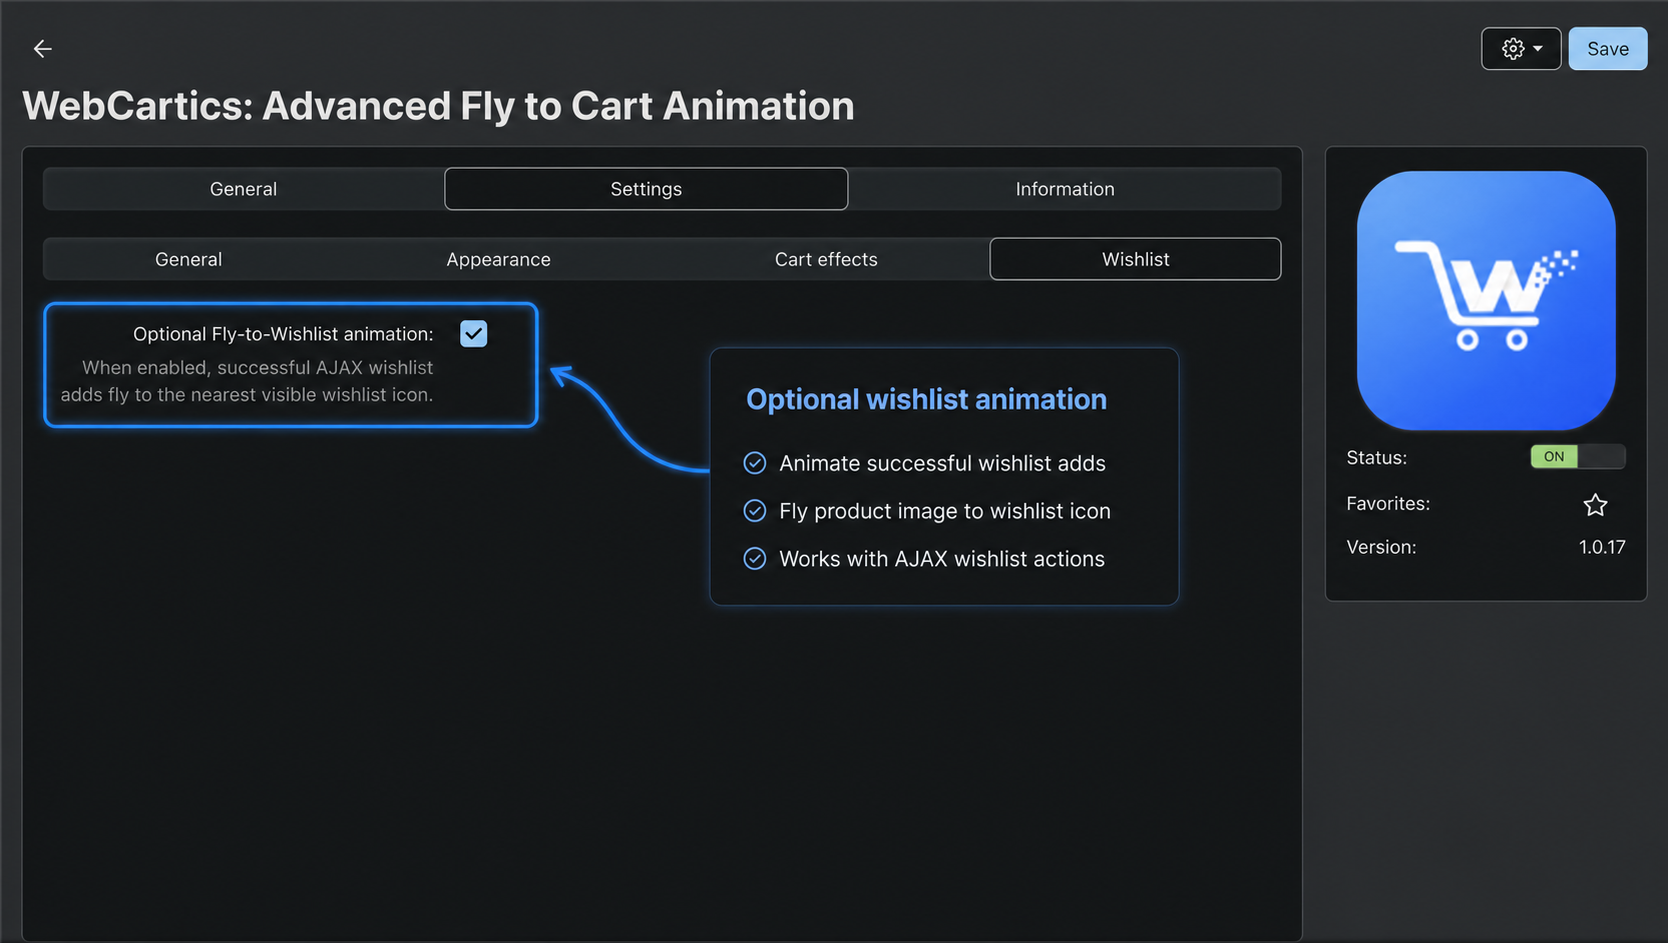Open the Cart effects sub-tab
The width and height of the screenshot is (1668, 943).
826,259
